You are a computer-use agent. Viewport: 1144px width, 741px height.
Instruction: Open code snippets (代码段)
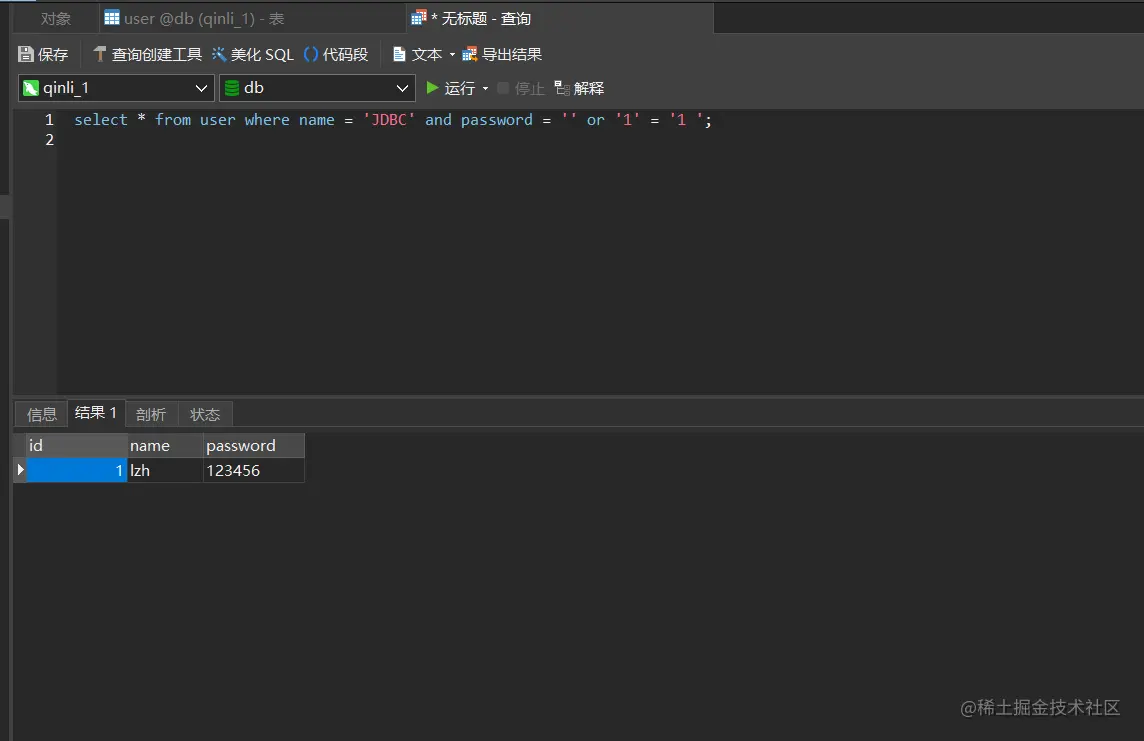336,54
